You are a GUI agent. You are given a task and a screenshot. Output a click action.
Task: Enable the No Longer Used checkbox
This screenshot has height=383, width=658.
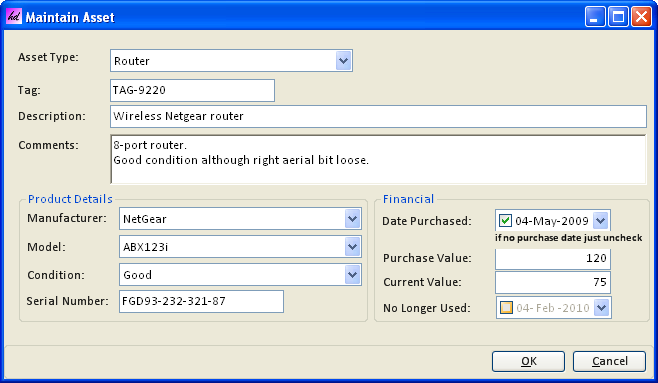[x=506, y=308]
